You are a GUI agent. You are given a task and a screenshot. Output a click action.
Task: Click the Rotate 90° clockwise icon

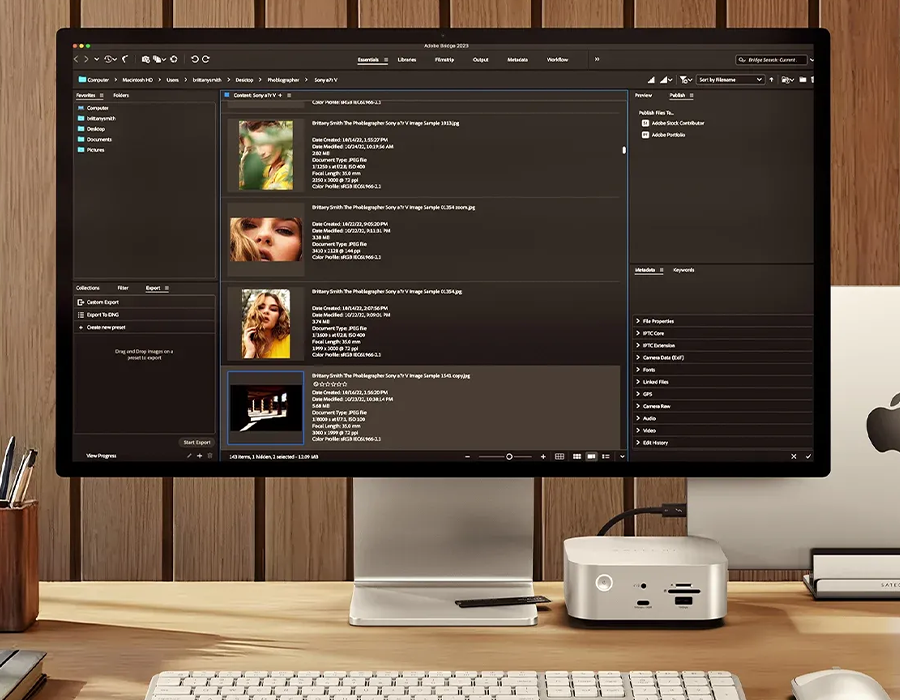(x=206, y=60)
